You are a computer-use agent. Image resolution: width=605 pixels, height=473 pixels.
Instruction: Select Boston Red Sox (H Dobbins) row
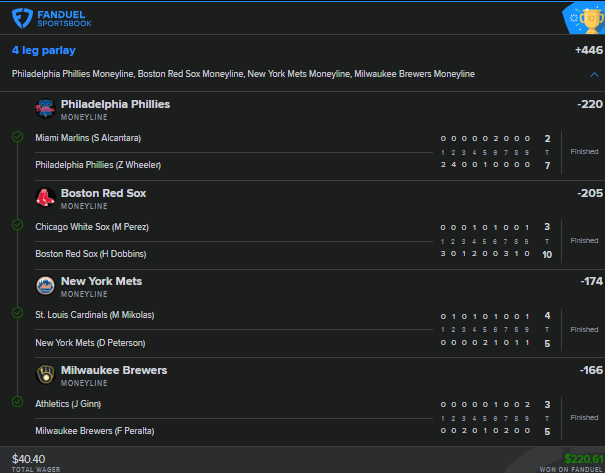click(x=91, y=254)
